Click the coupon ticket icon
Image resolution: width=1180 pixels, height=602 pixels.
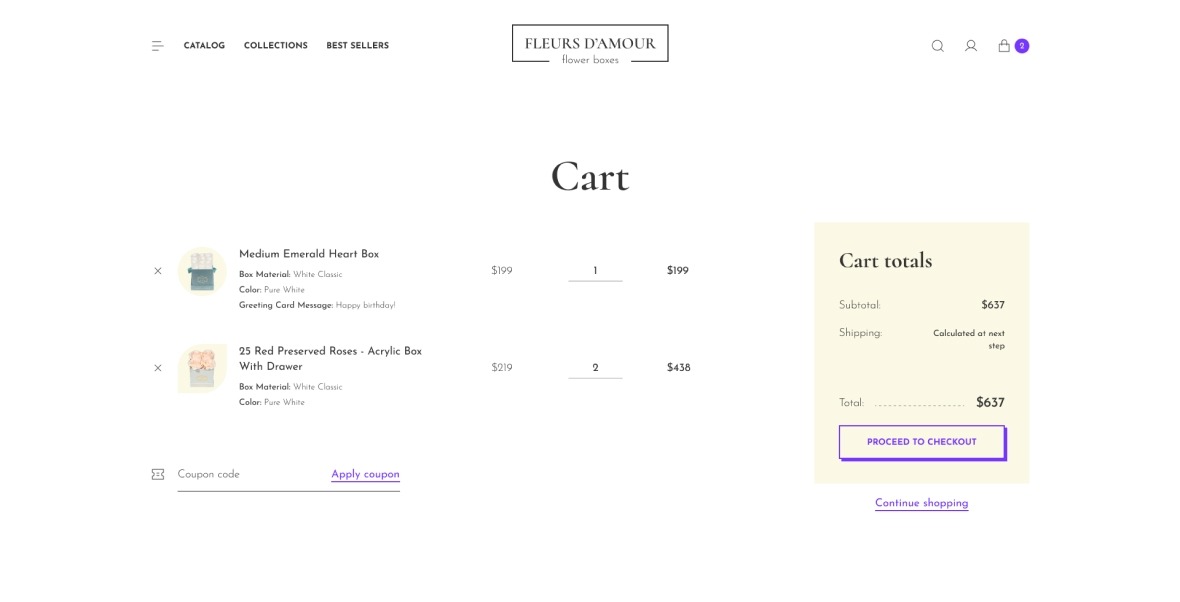[x=158, y=474]
